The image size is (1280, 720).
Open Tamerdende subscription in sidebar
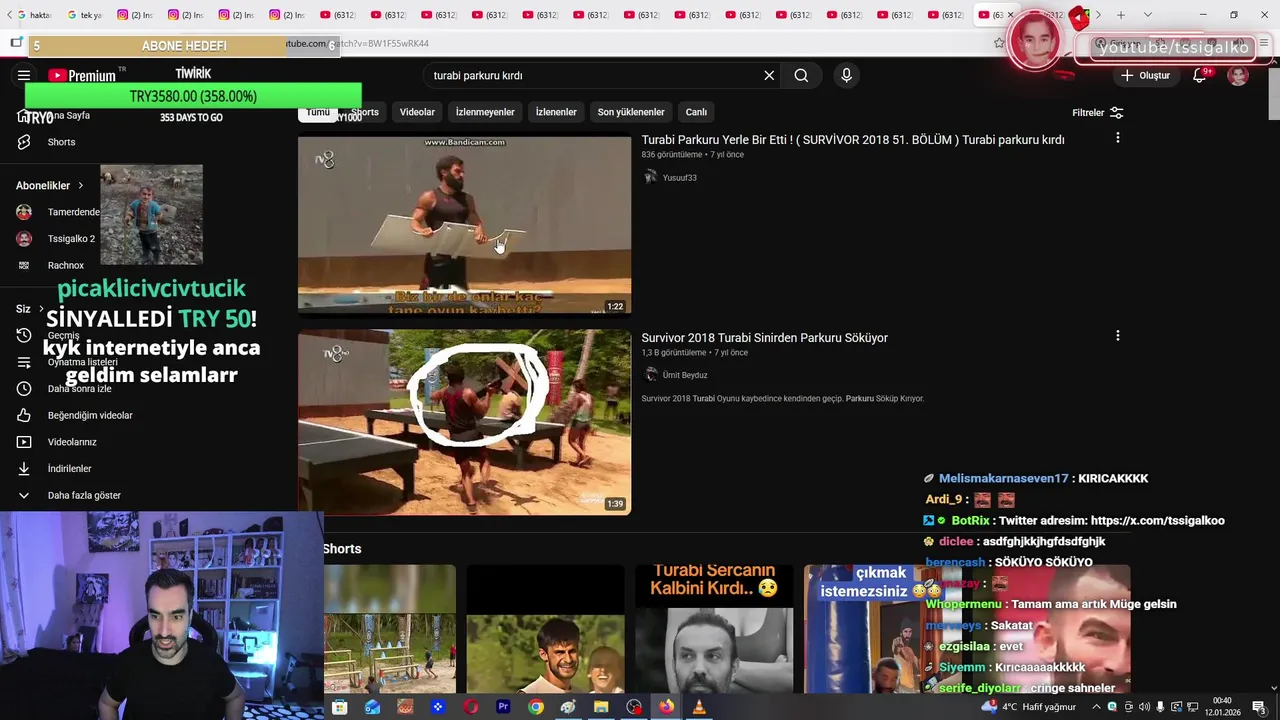click(60, 212)
